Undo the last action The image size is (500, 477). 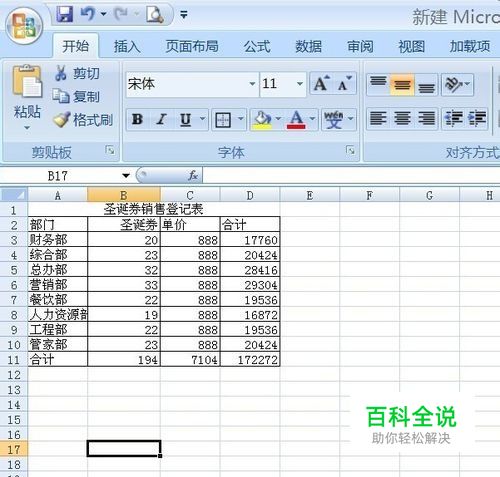[x=88, y=14]
